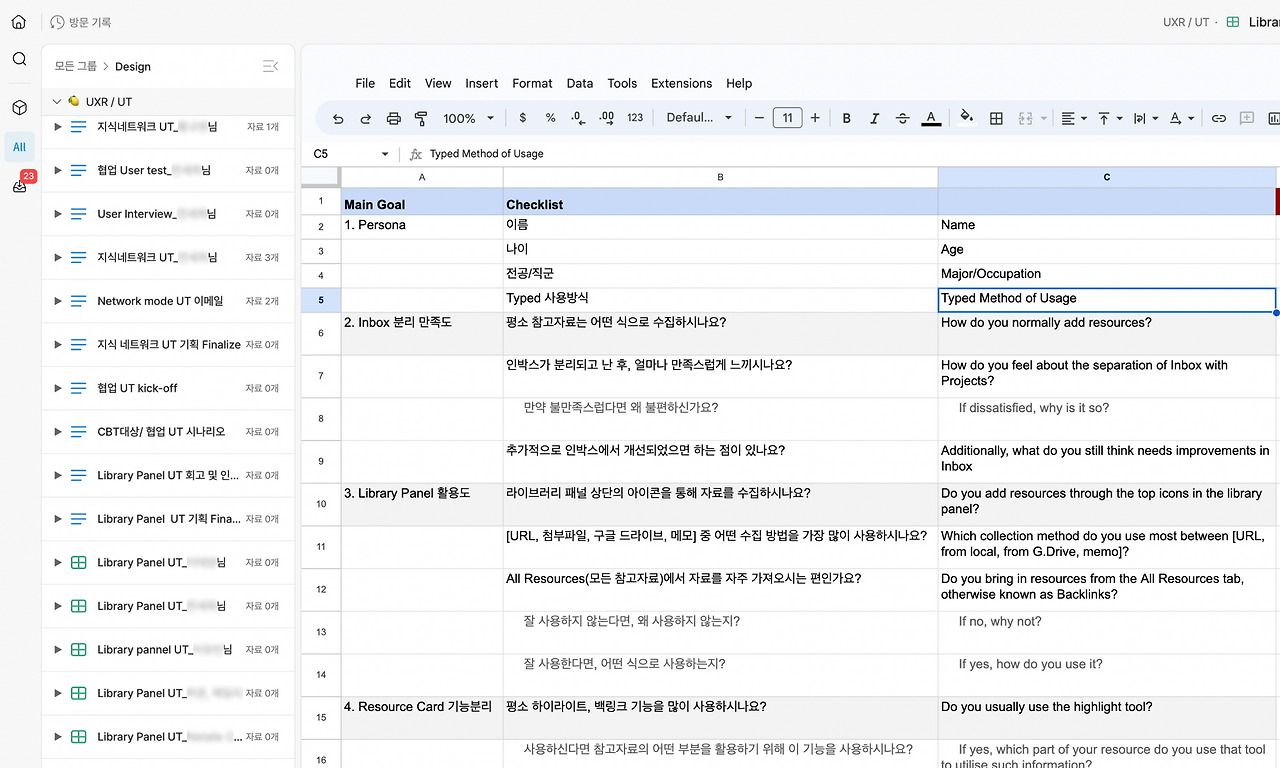The height and width of the screenshot is (768, 1280).
Task: Go to 모든 그룹 in the breadcrumb
Action: tap(76, 66)
